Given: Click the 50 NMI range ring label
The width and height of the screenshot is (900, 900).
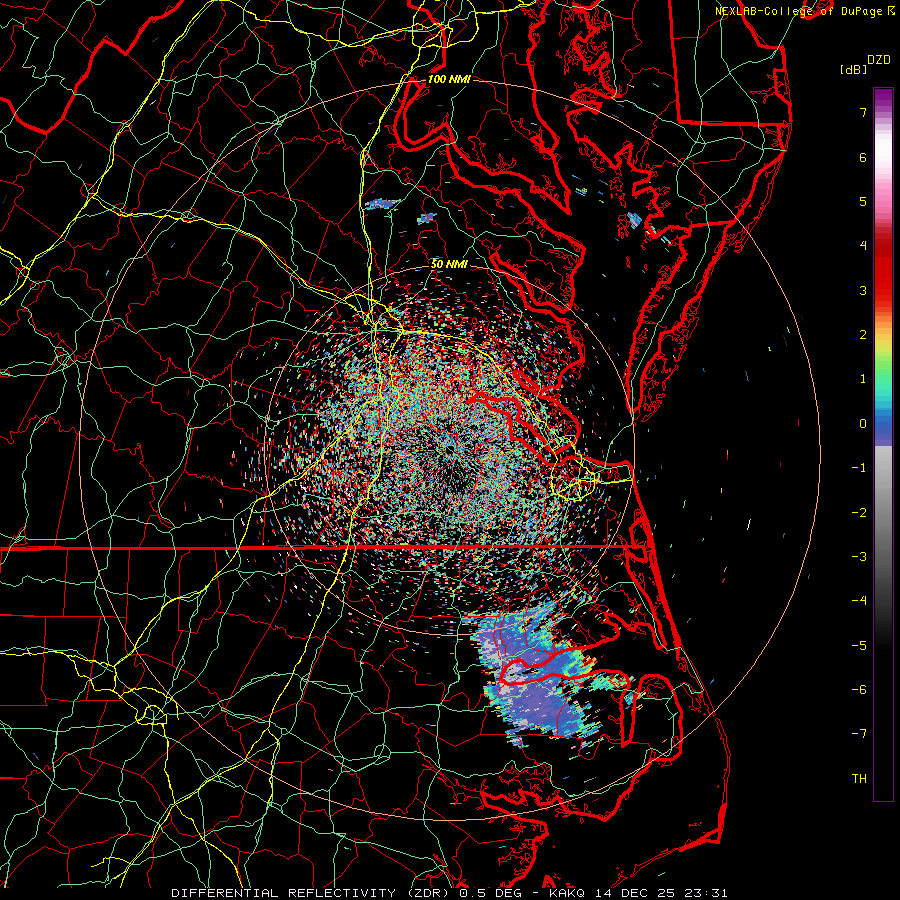Looking at the screenshot, I should tap(449, 264).
